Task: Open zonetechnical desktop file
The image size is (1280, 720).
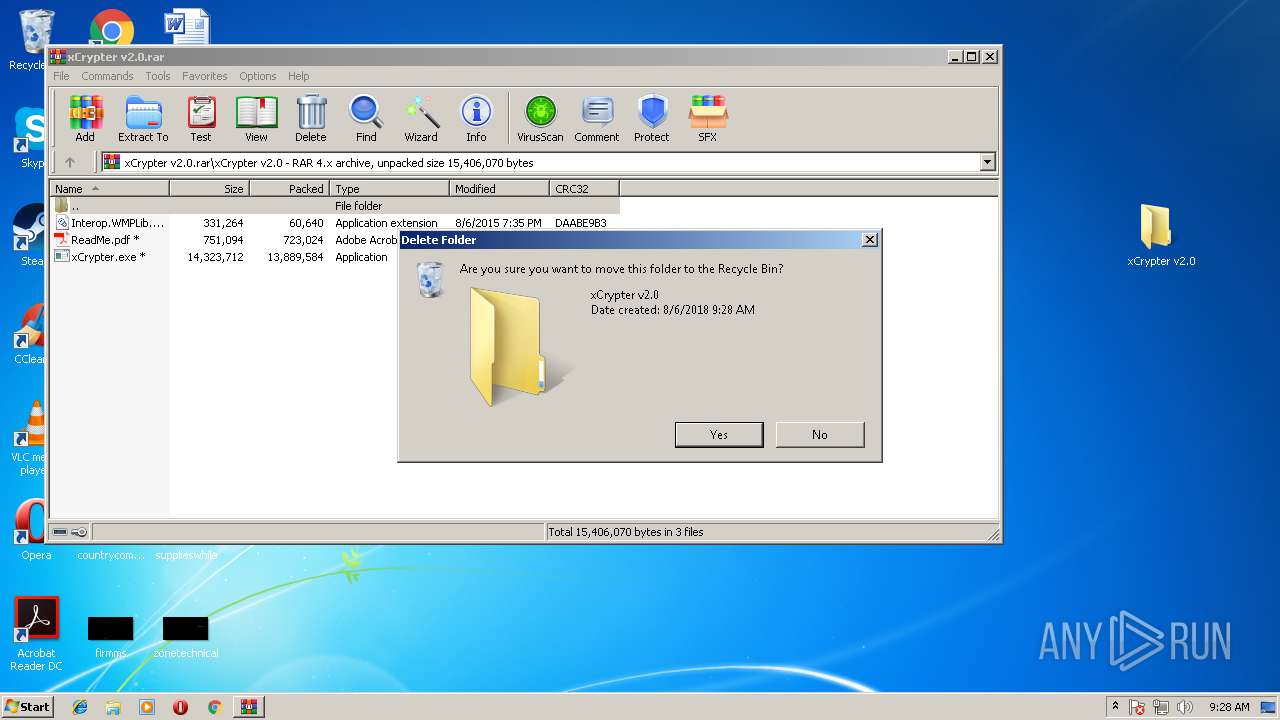Action: point(185,638)
